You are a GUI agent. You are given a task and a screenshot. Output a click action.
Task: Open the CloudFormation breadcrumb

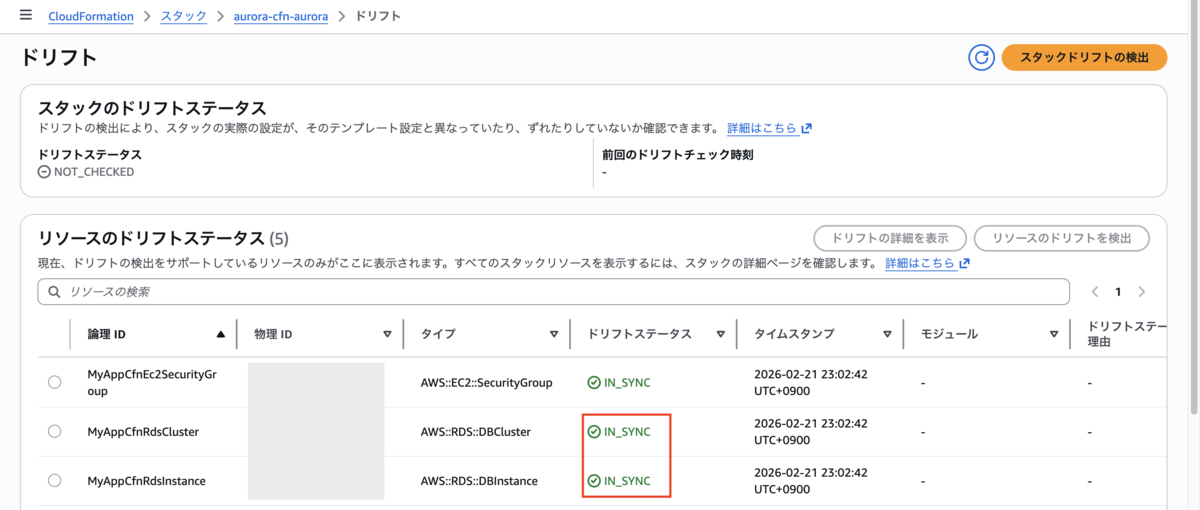(91, 17)
